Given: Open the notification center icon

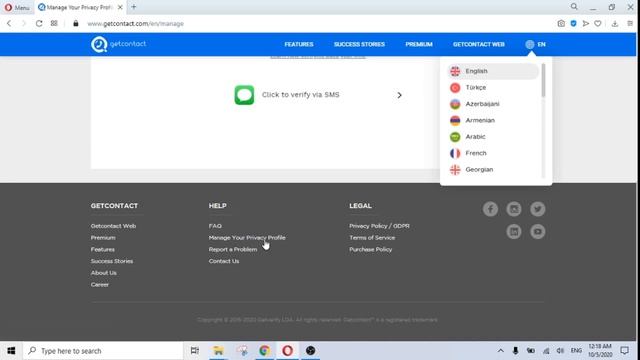Looking at the screenshot, I should tap(624, 351).
